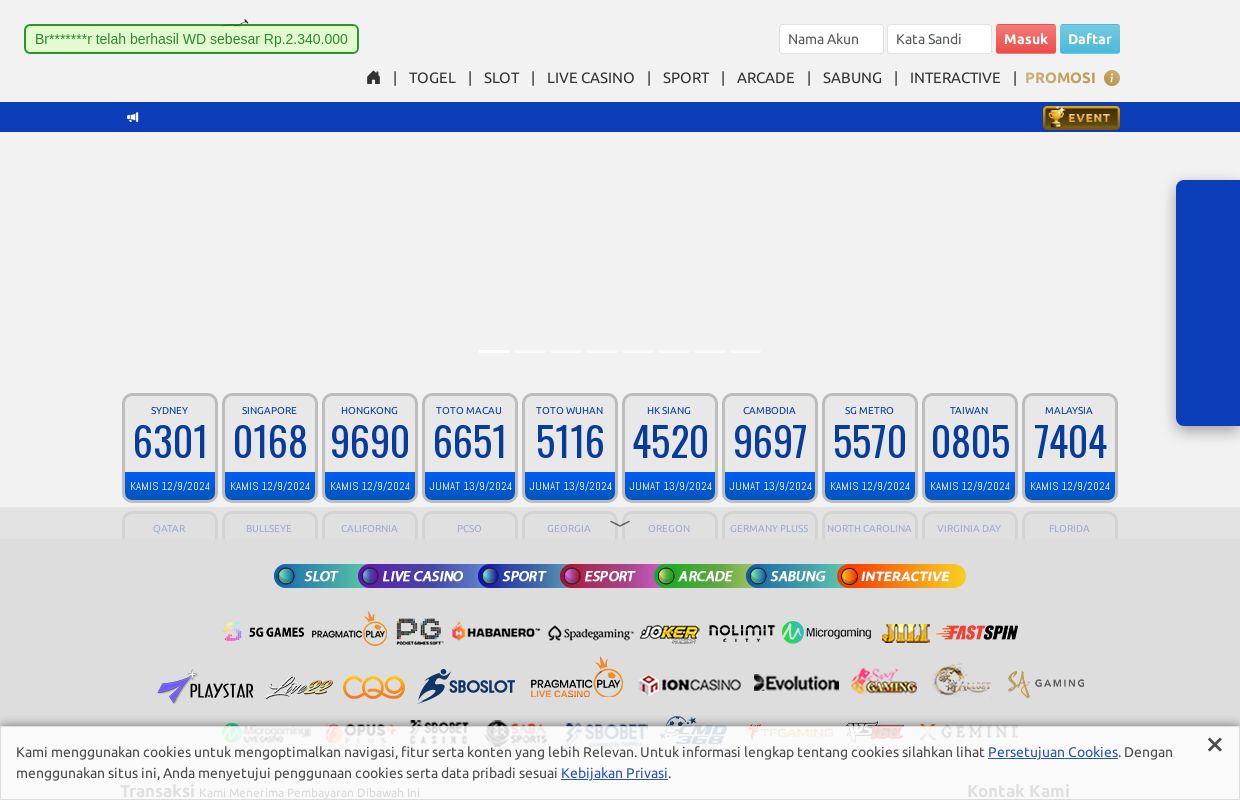Select the Habanero provider logo

click(496, 632)
